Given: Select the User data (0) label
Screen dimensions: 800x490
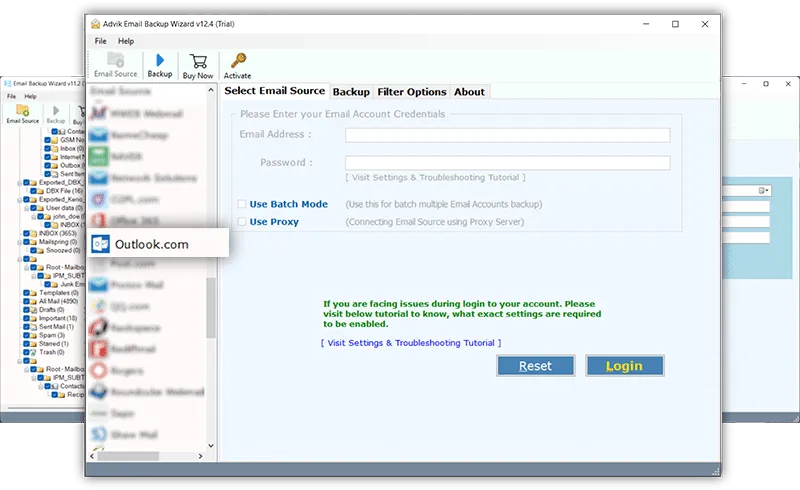Looking at the screenshot, I should [x=64, y=208].
